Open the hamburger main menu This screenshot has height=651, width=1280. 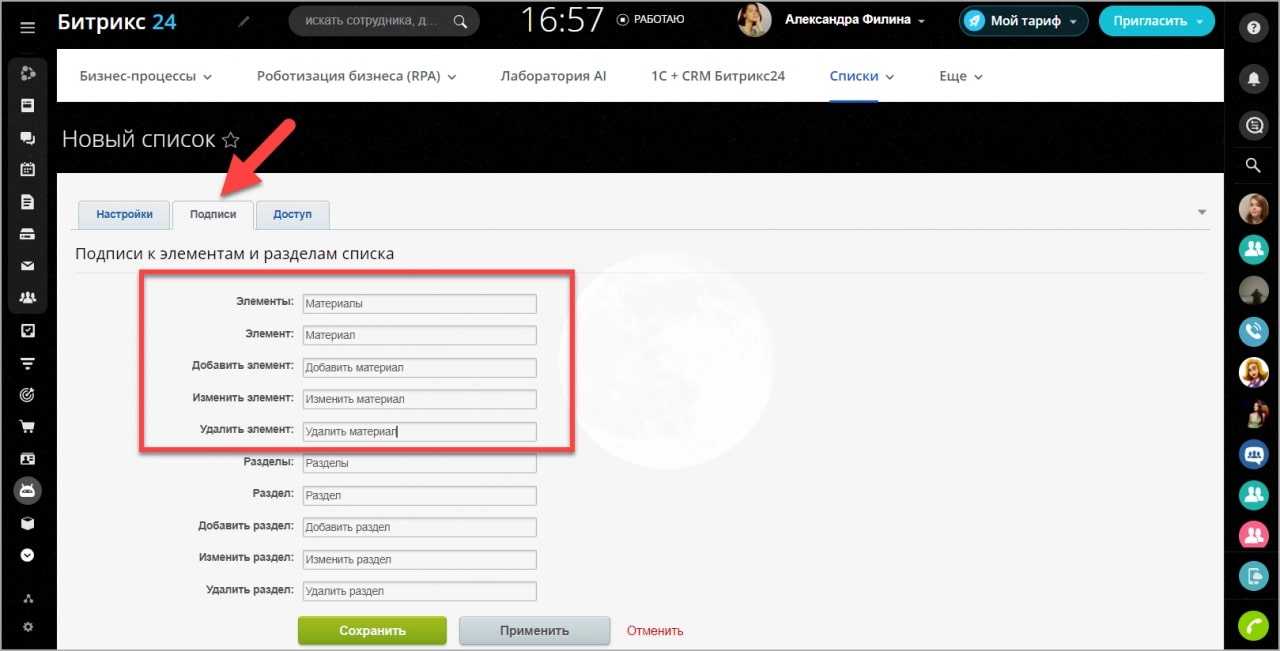coord(28,27)
